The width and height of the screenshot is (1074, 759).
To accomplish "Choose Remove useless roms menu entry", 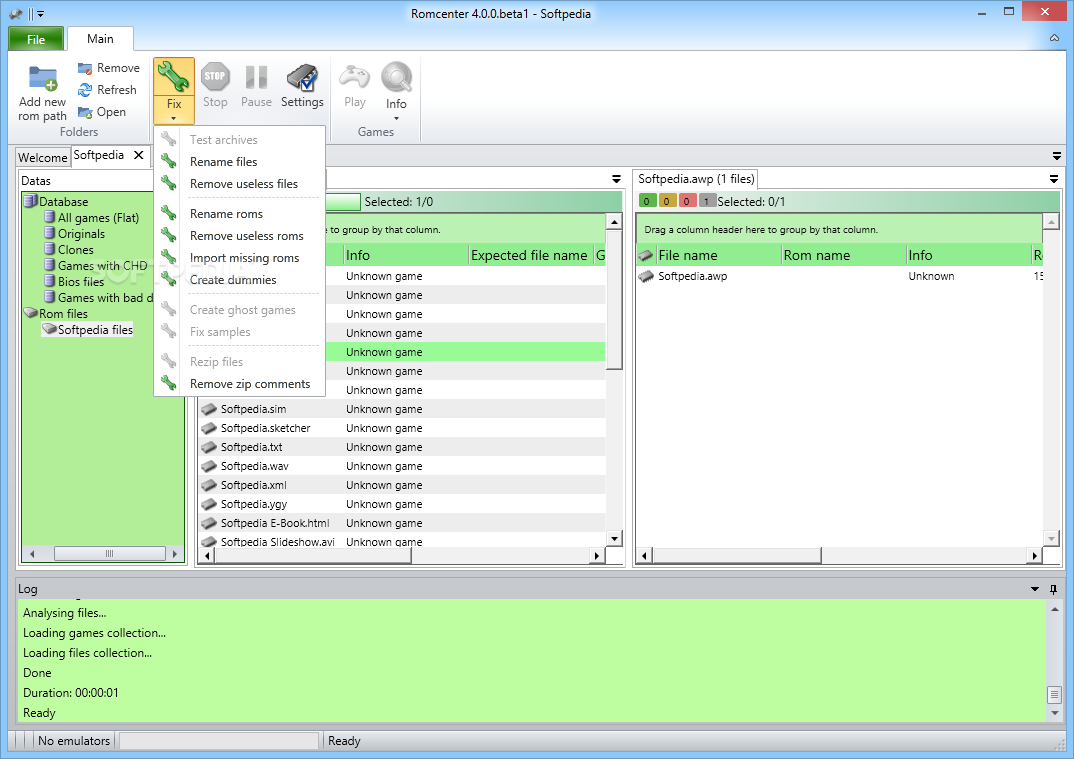I will (240, 236).
